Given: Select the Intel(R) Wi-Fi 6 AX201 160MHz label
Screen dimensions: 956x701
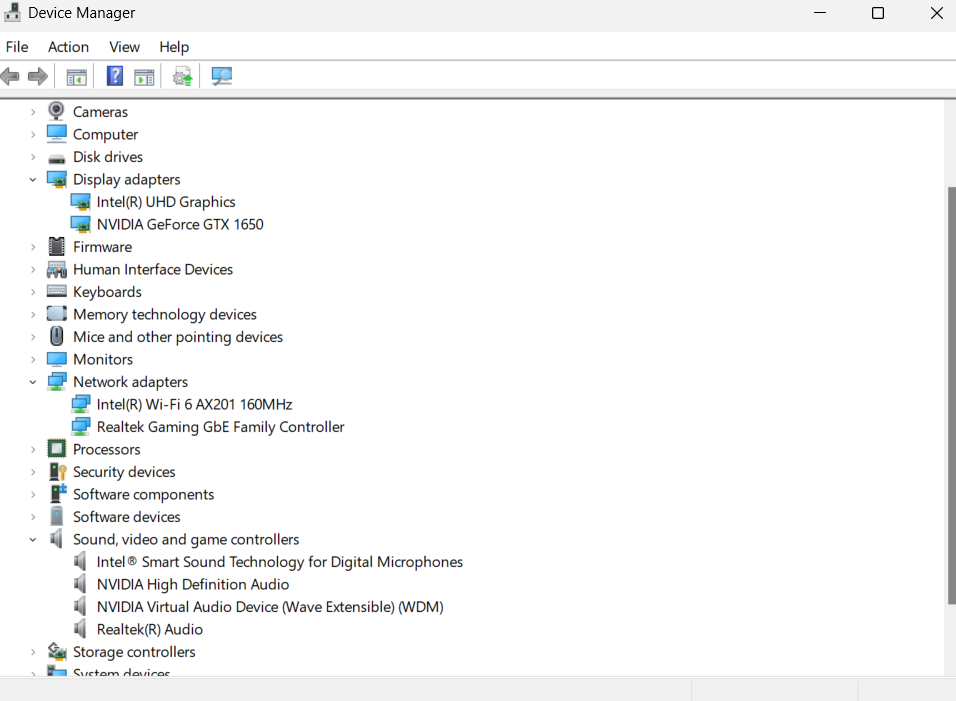Looking at the screenshot, I should pos(194,404).
